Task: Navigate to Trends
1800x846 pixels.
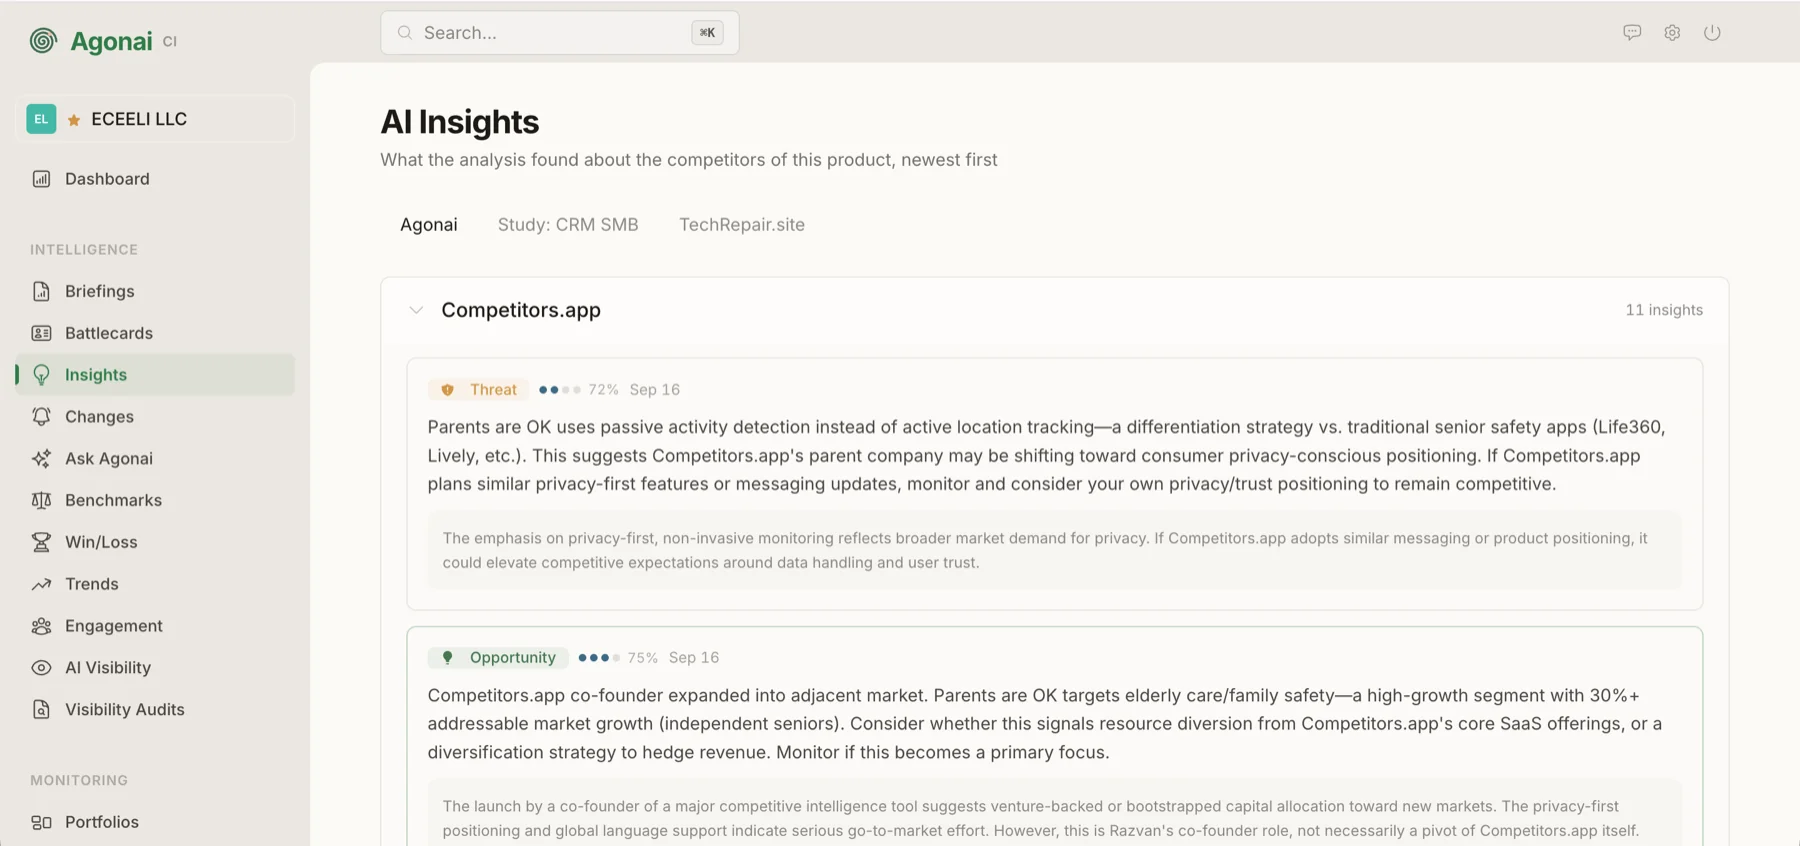Action: coord(155,584)
